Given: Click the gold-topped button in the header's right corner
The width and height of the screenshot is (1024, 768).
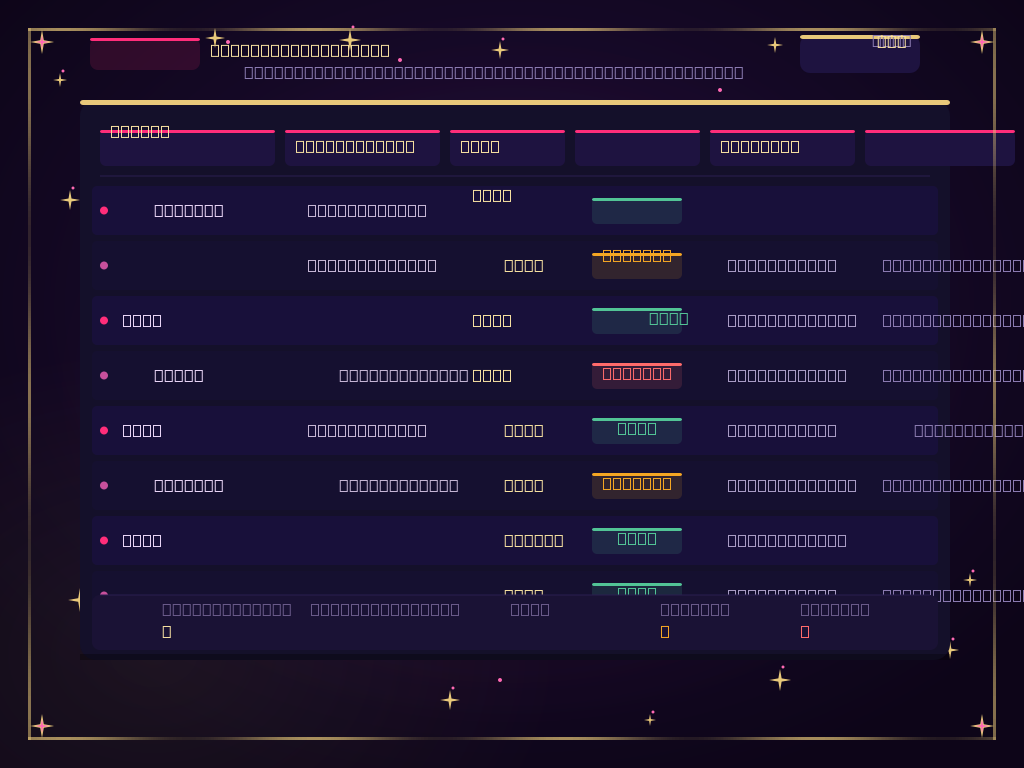Looking at the screenshot, I should (859, 54).
